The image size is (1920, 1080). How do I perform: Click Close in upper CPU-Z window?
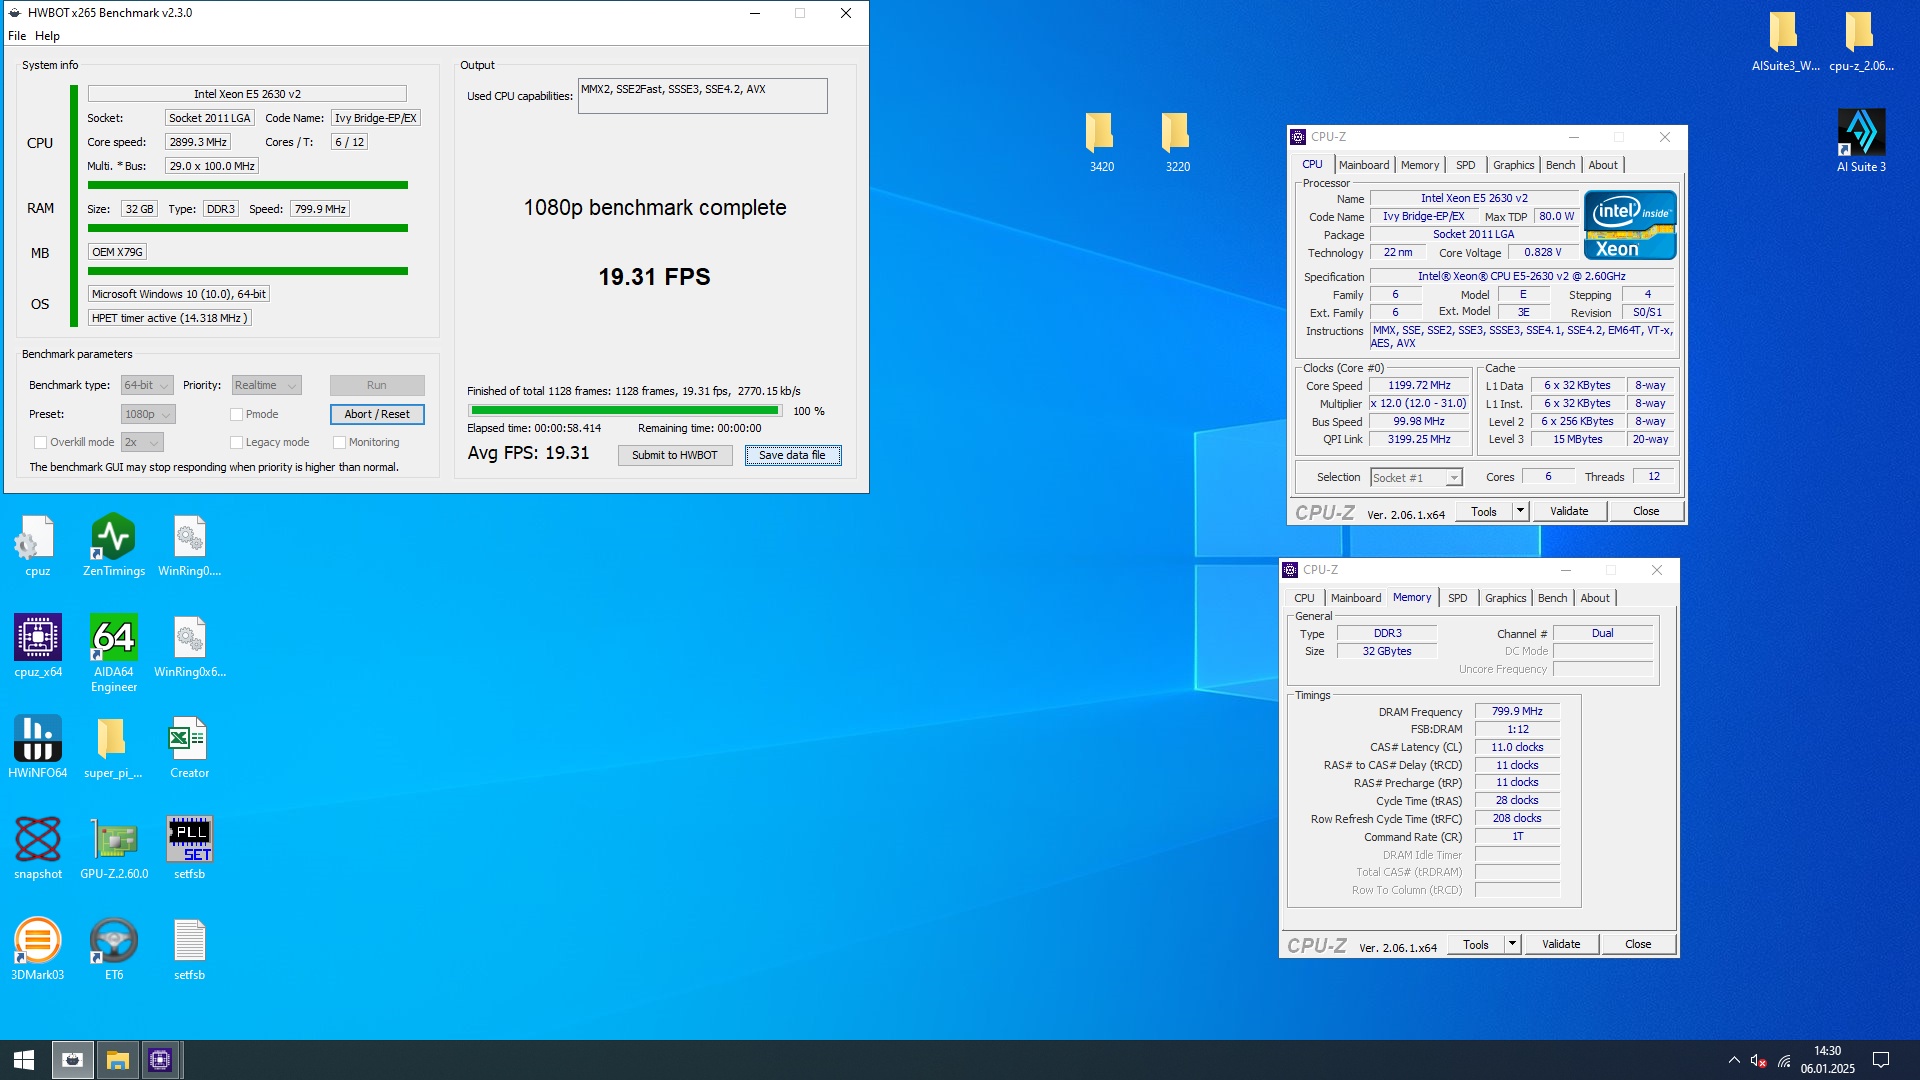coord(1646,511)
